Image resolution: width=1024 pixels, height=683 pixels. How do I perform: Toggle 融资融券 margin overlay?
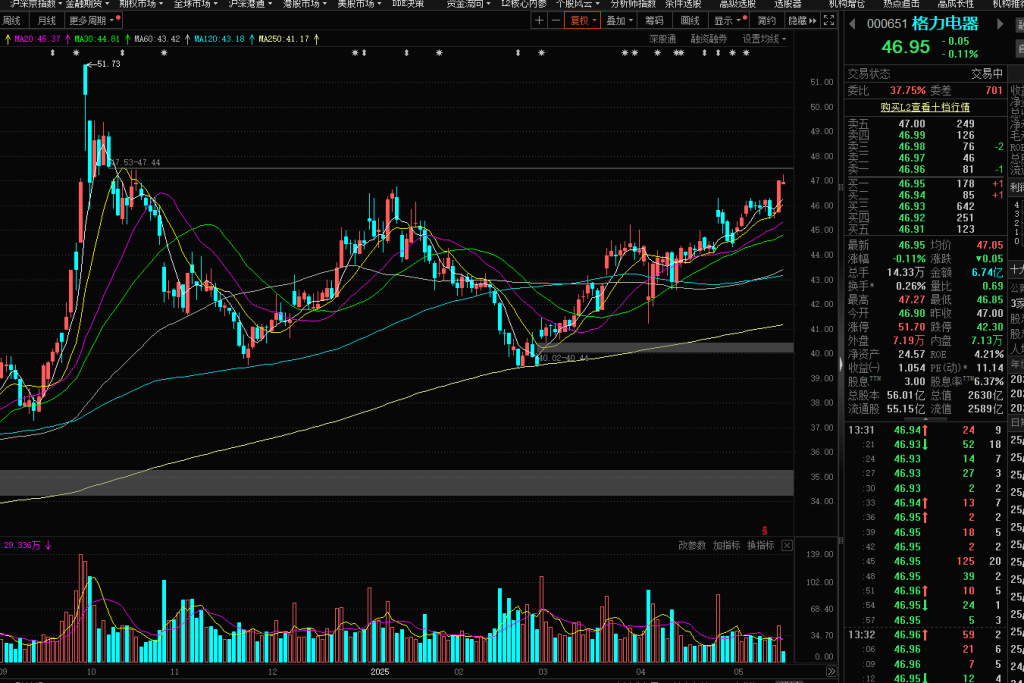coord(709,39)
